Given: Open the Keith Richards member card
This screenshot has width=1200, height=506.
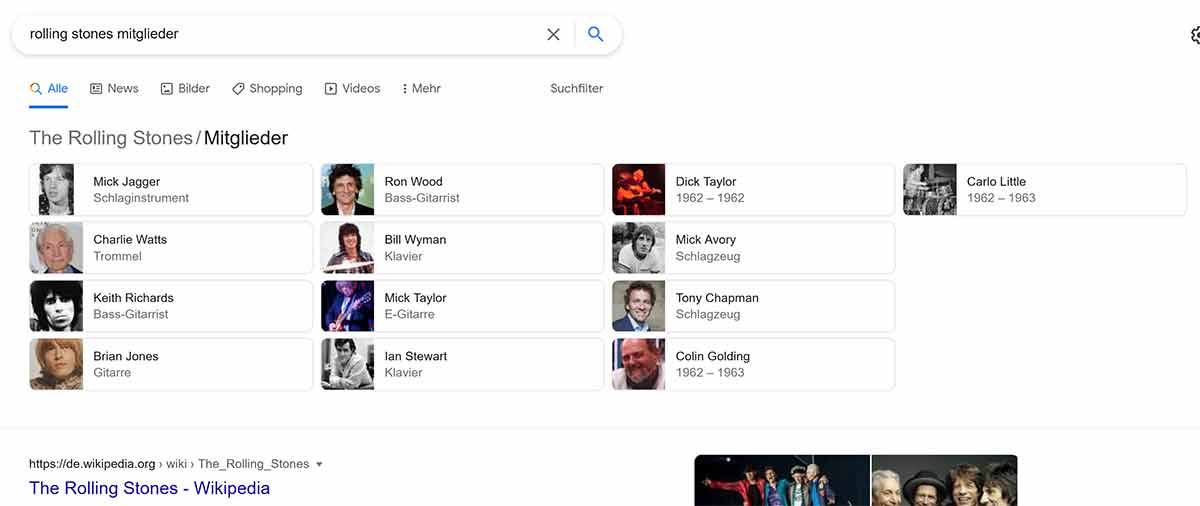Looking at the screenshot, I should coord(171,305).
